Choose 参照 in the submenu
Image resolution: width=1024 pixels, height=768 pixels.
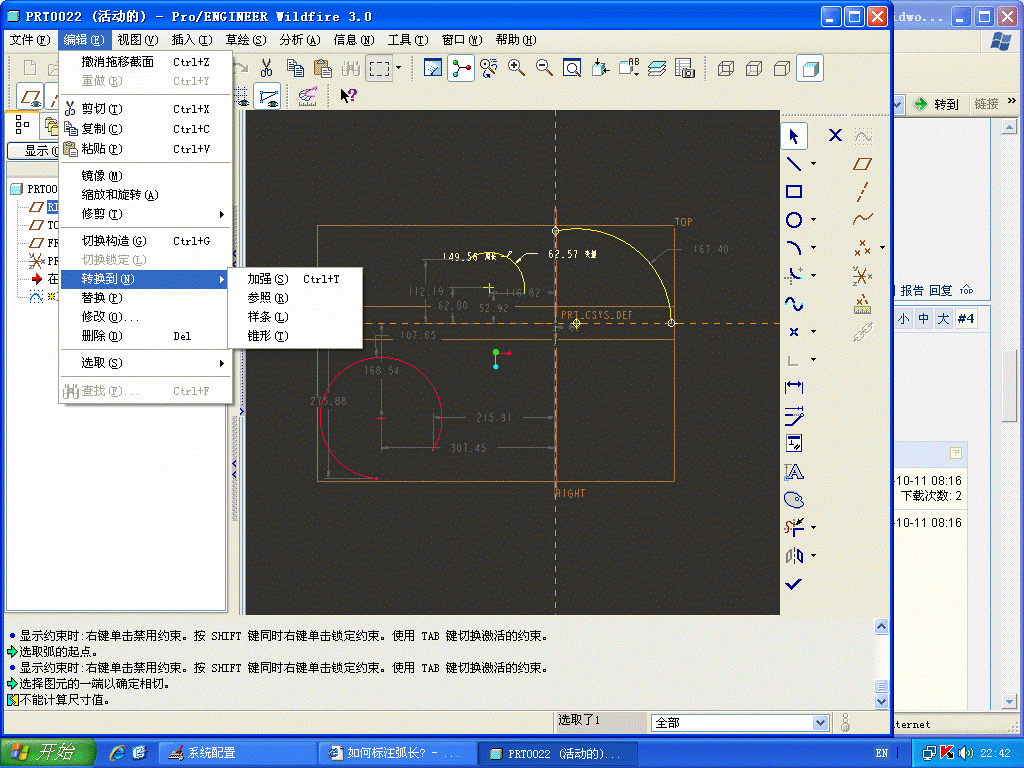point(295,298)
